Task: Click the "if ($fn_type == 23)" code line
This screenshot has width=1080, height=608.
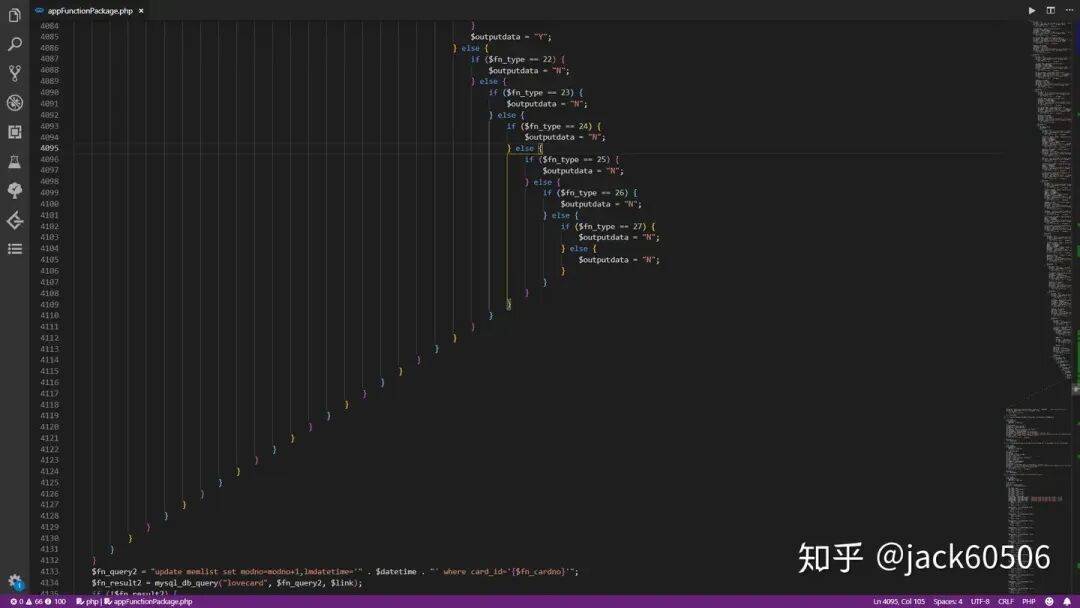Action: point(536,92)
